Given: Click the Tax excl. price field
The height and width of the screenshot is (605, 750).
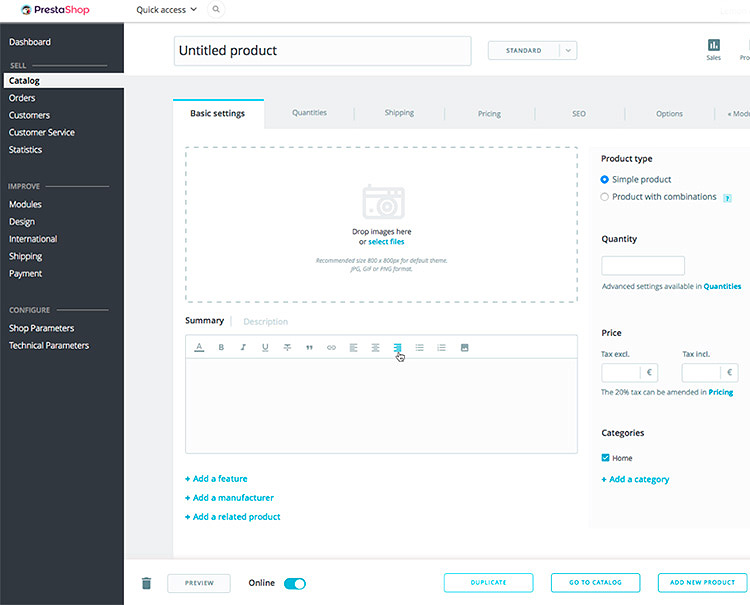Looking at the screenshot, I should click(629, 373).
